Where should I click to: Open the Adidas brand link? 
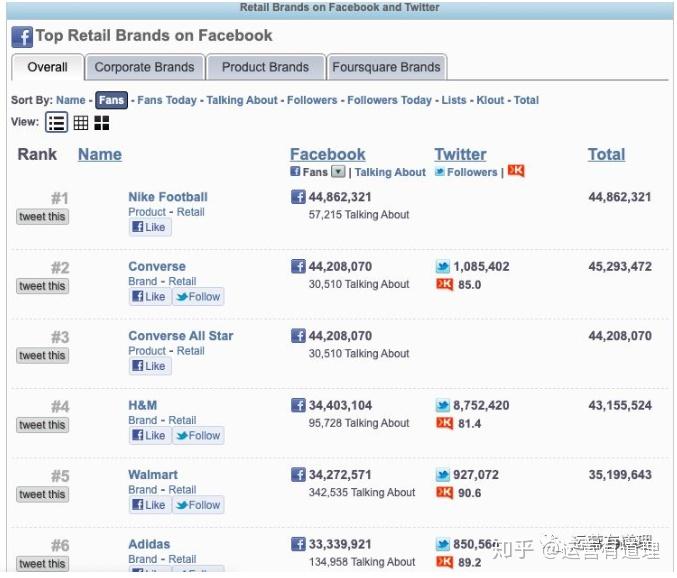click(149, 544)
